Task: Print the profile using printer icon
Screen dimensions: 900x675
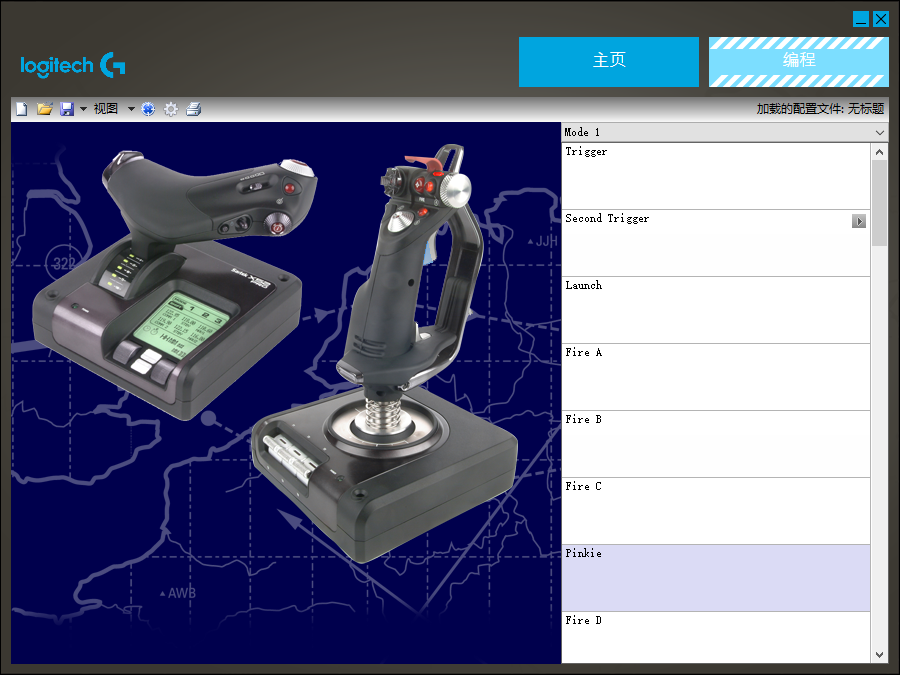Action: [194, 109]
